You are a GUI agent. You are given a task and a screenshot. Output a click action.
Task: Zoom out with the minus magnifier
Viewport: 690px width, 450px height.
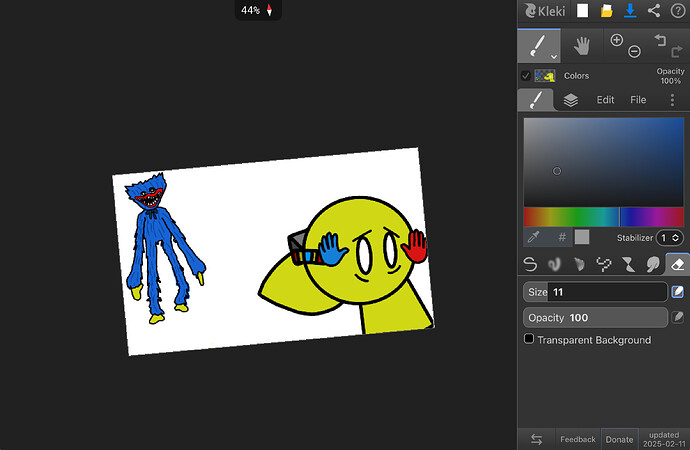(x=634, y=51)
